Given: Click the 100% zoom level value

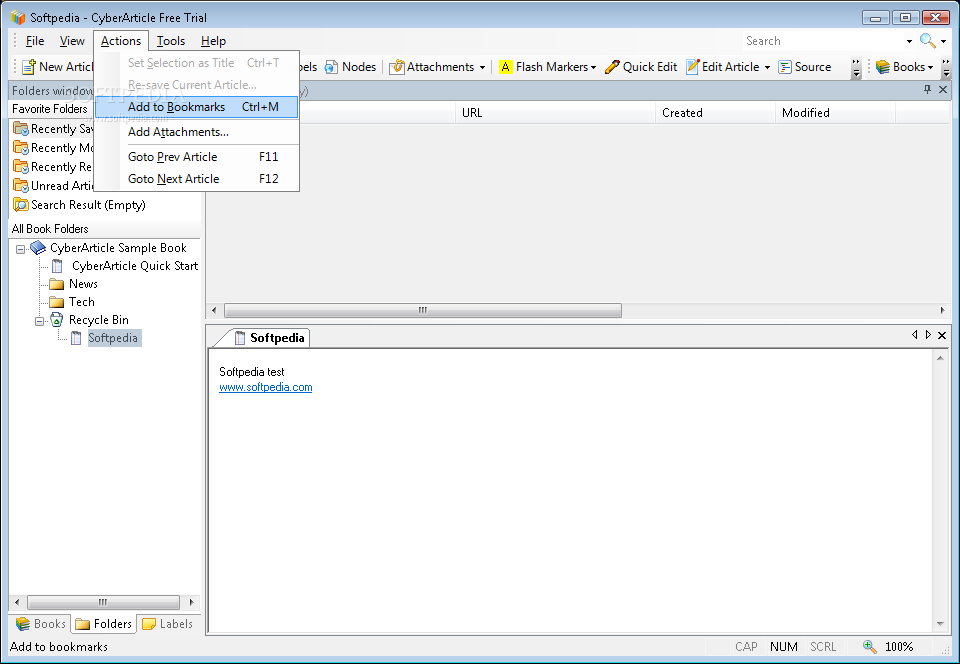Looking at the screenshot, I should 899,646.
